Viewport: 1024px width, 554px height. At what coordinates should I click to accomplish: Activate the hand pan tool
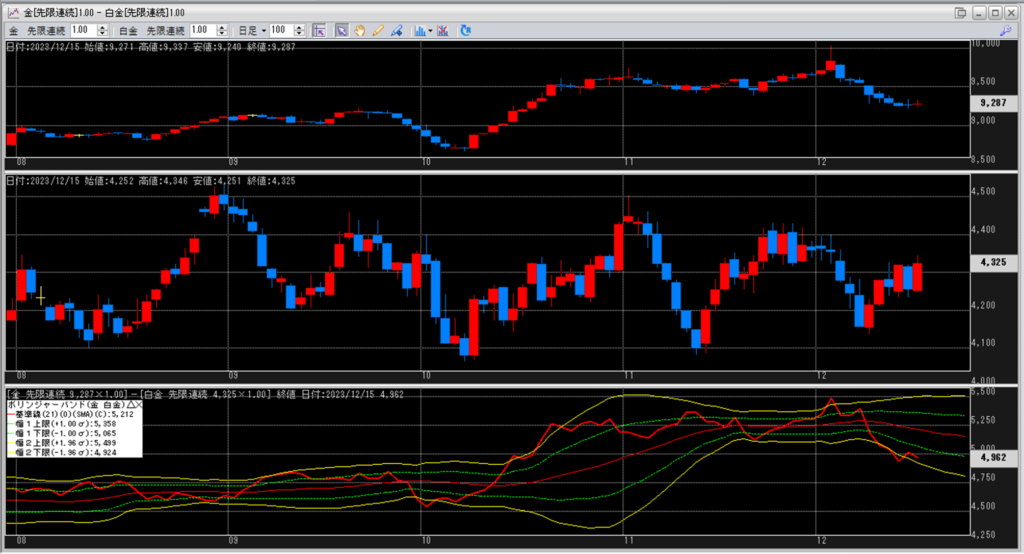pyautogui.click(x=360, y=30)
